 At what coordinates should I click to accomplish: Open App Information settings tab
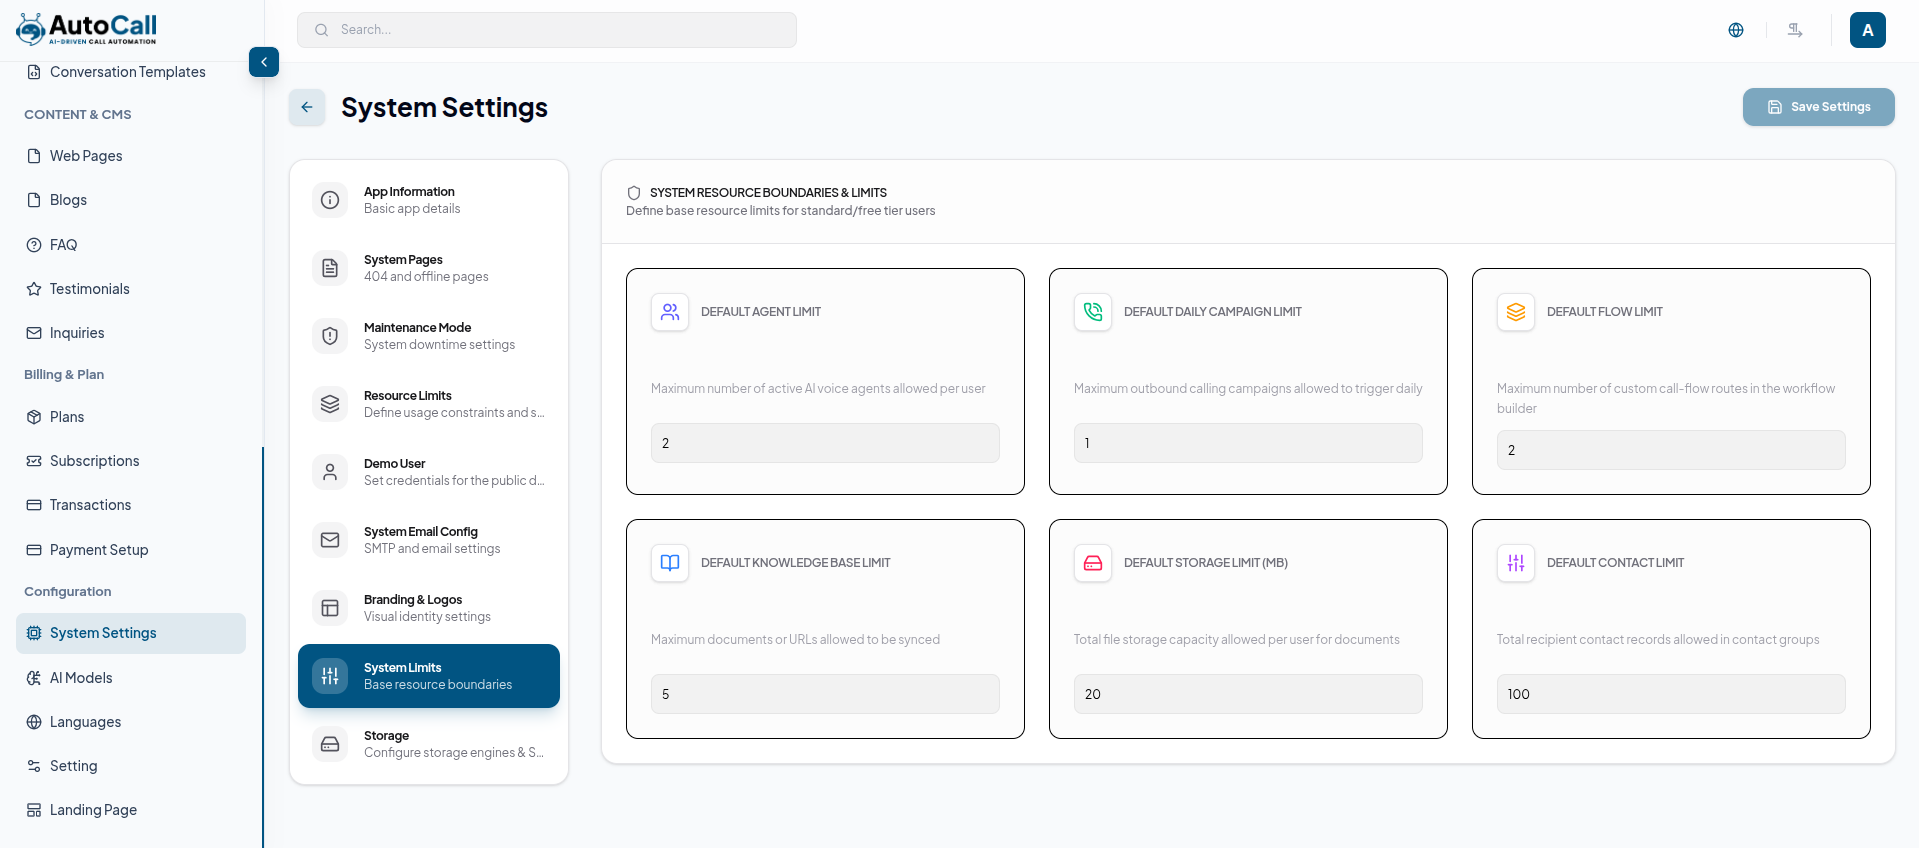point(429,200)
